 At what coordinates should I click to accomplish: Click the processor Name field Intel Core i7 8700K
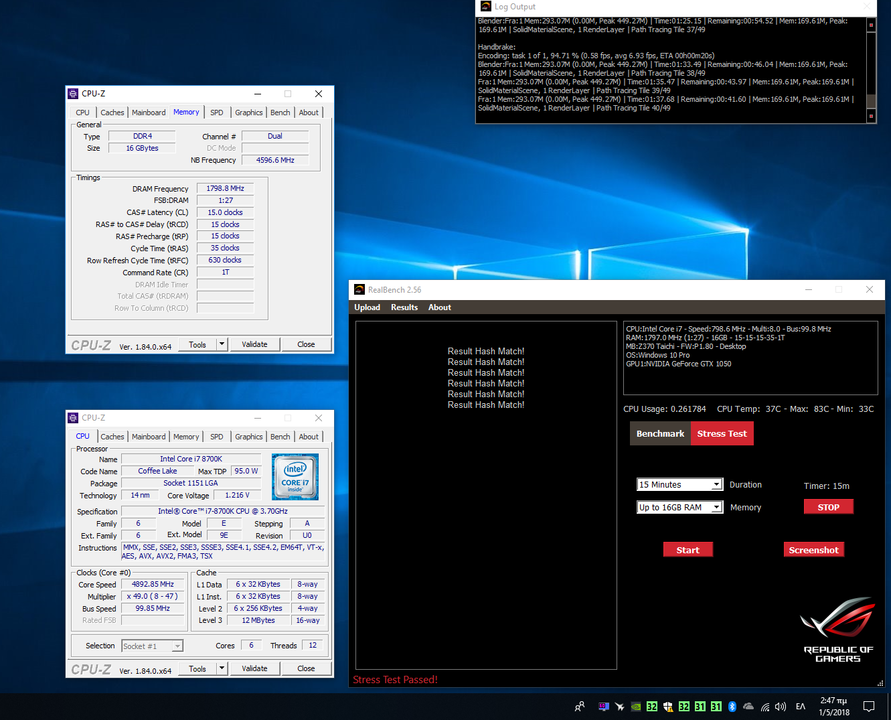coord(191,459)
